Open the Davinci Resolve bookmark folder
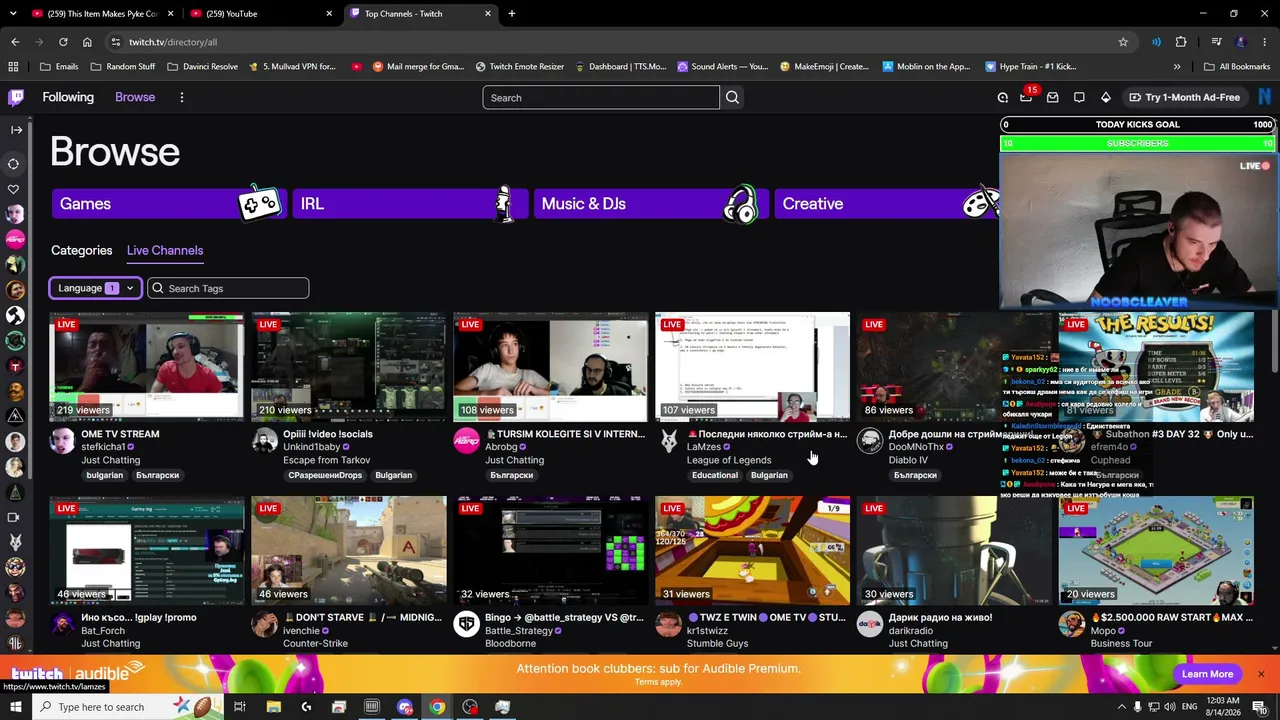Viewport: 1280px width, 720px height. 202,67
